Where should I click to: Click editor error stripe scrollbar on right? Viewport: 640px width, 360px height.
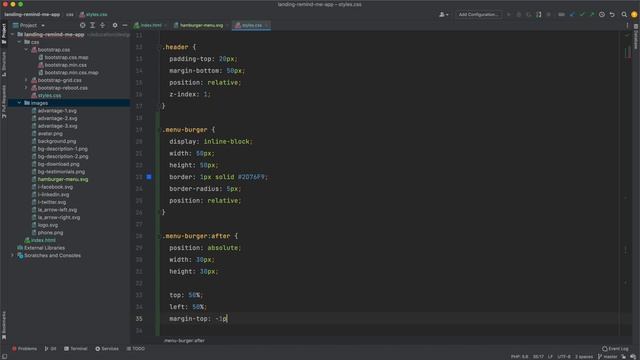[628, 184]
